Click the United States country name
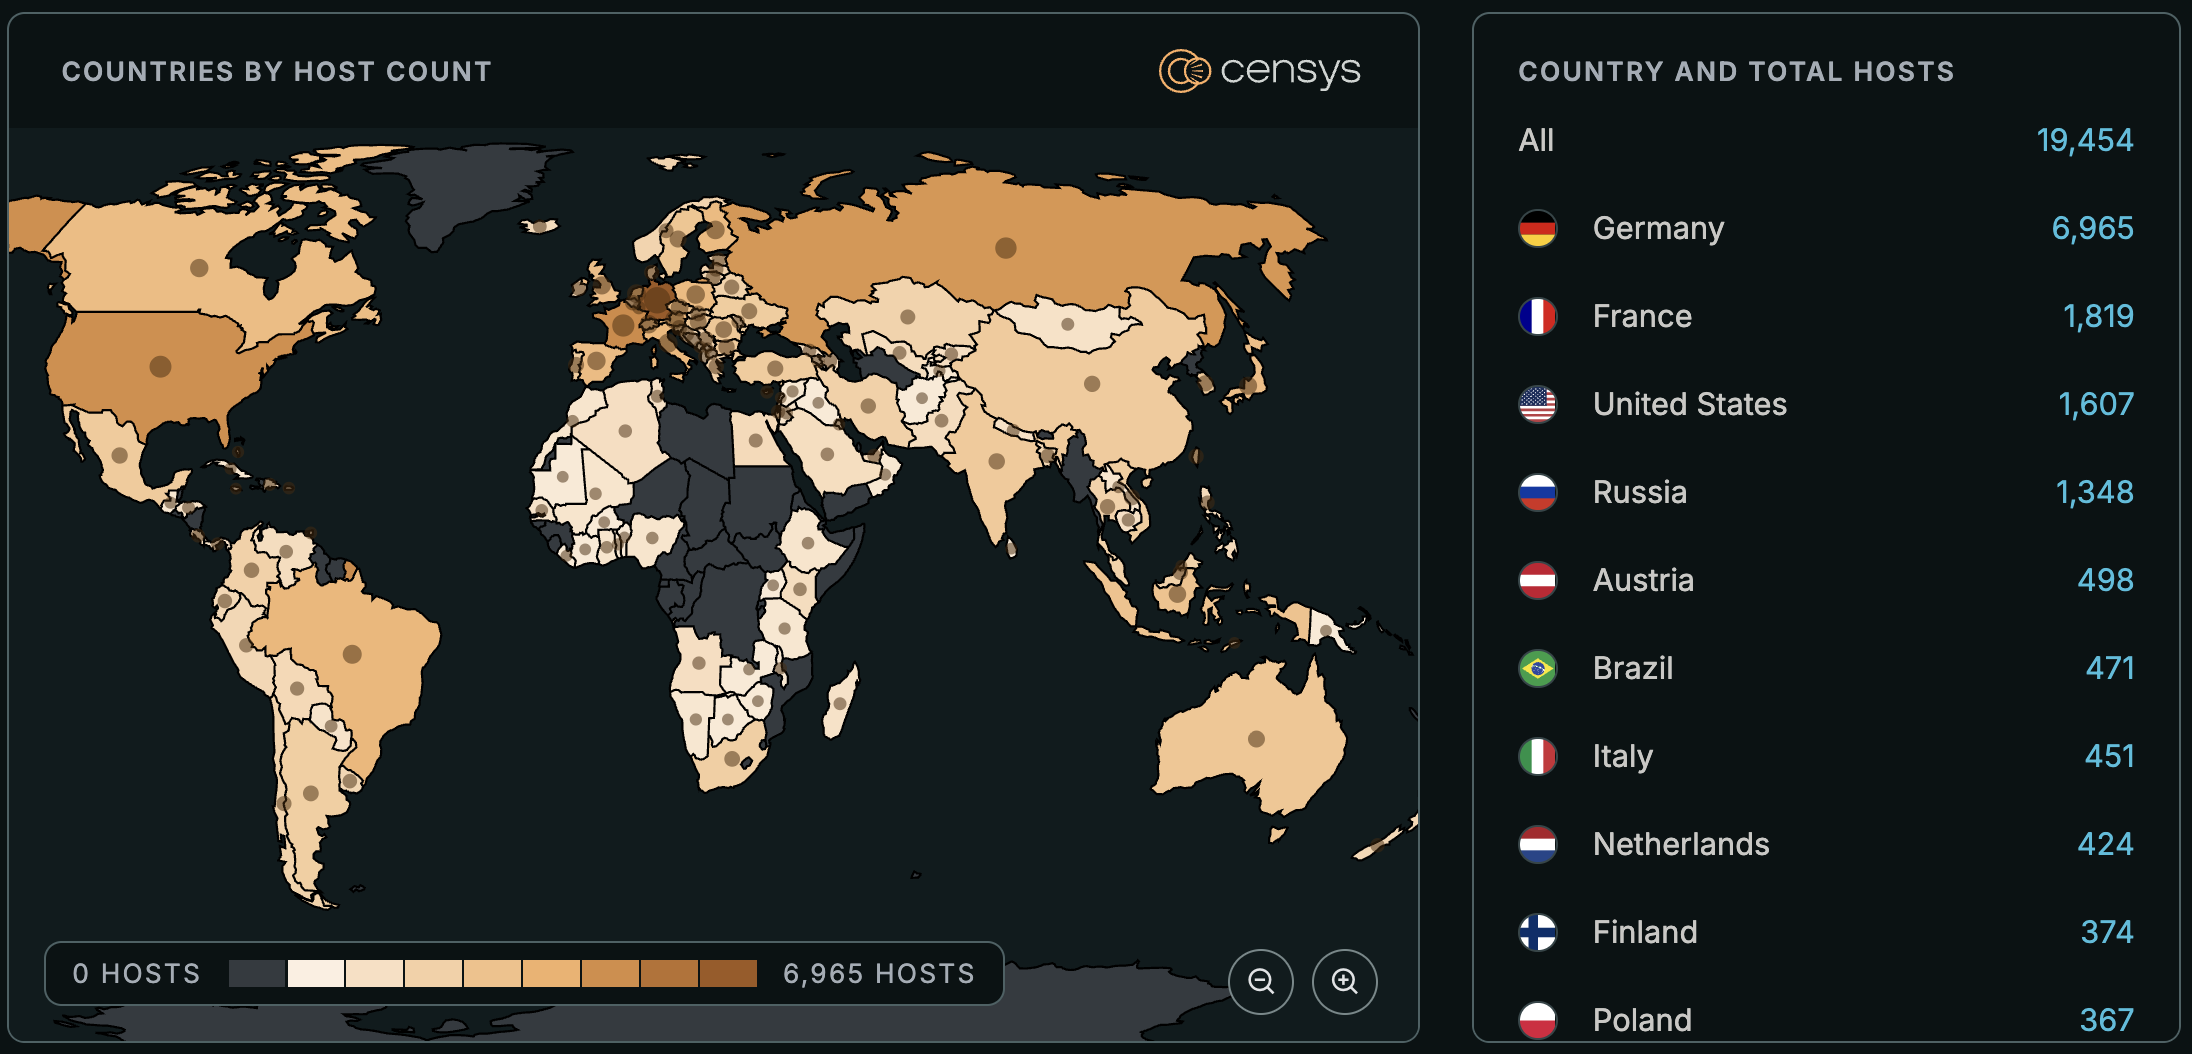Viewport: 2192px width, 1054px height. point(1690,404)
